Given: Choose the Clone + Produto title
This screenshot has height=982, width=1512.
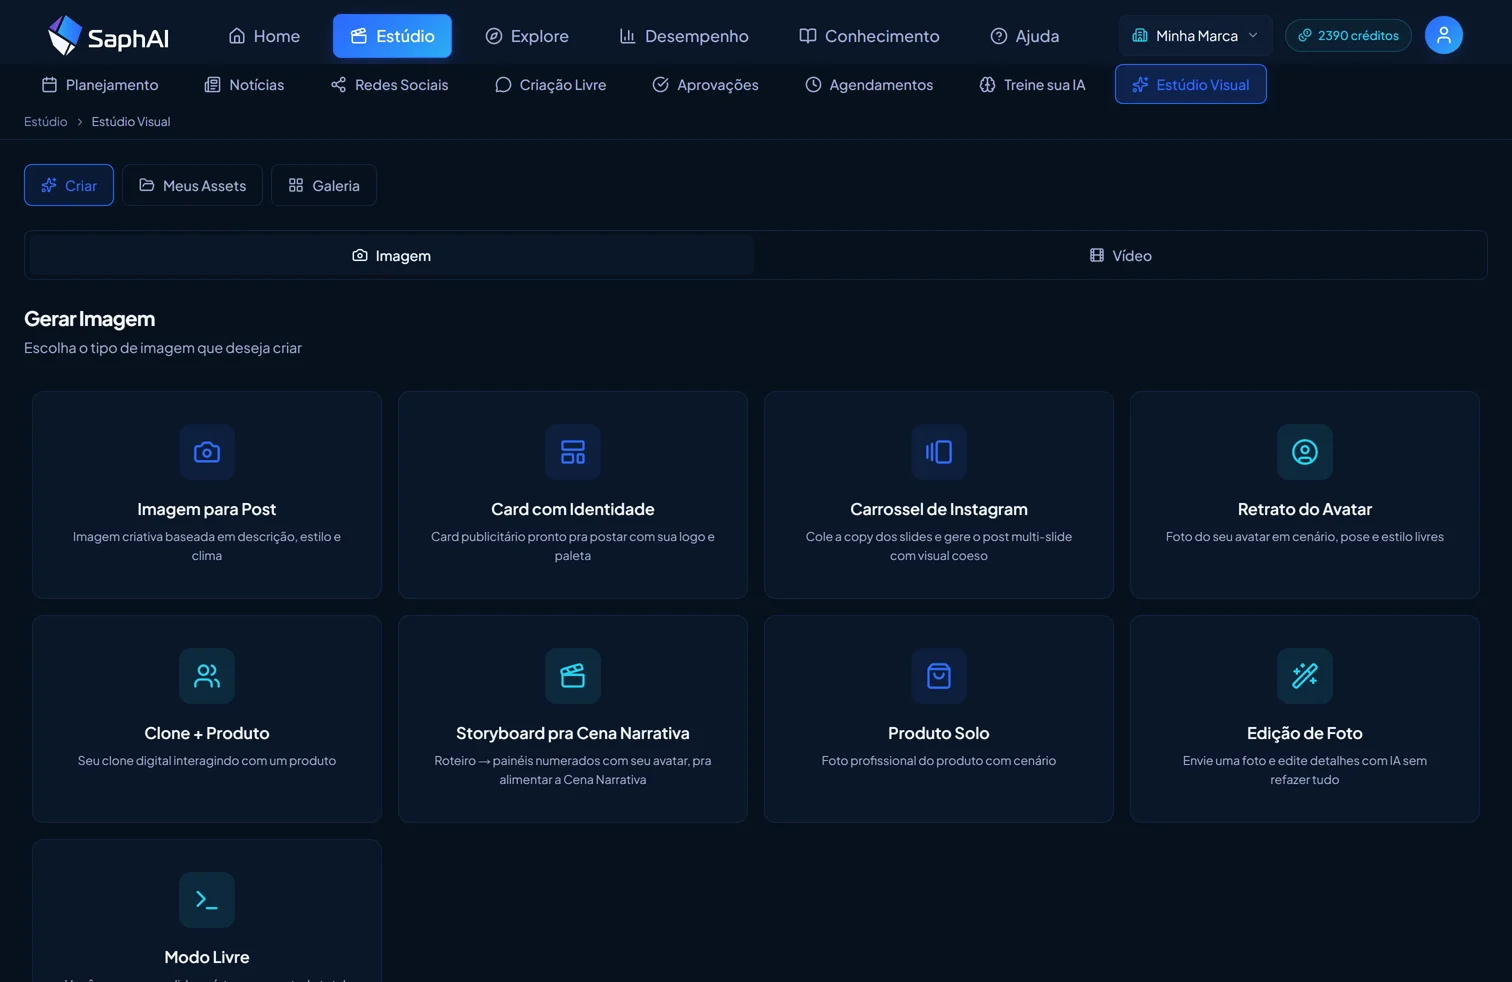Looking at the screenshot, I should click(207, 733).
